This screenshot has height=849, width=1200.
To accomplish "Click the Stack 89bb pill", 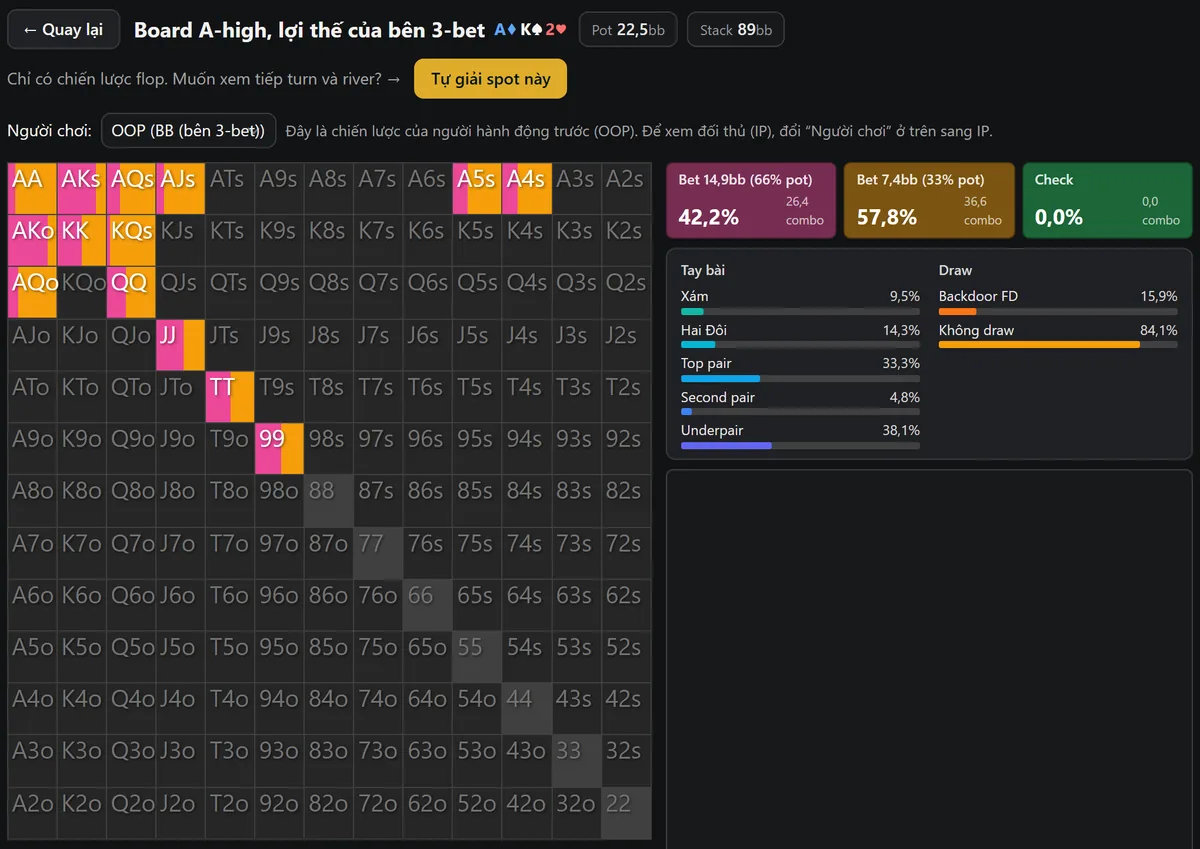I will click(x=735, y=30).
